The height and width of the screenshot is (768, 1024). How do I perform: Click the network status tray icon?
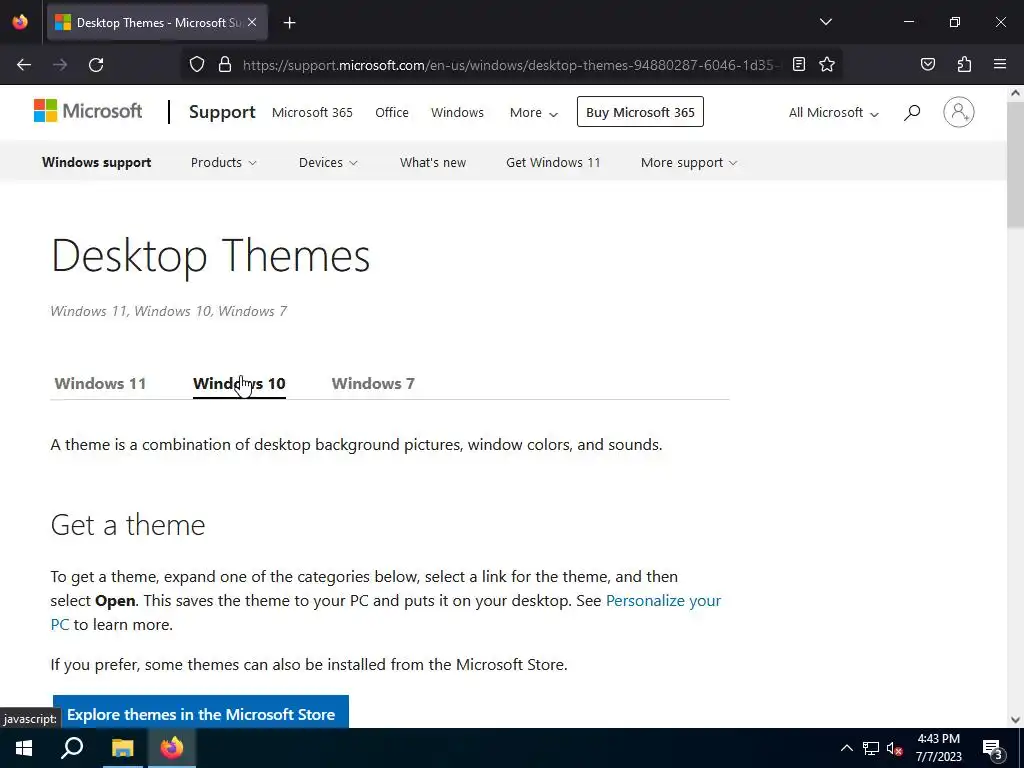click(x=871, y=748)
